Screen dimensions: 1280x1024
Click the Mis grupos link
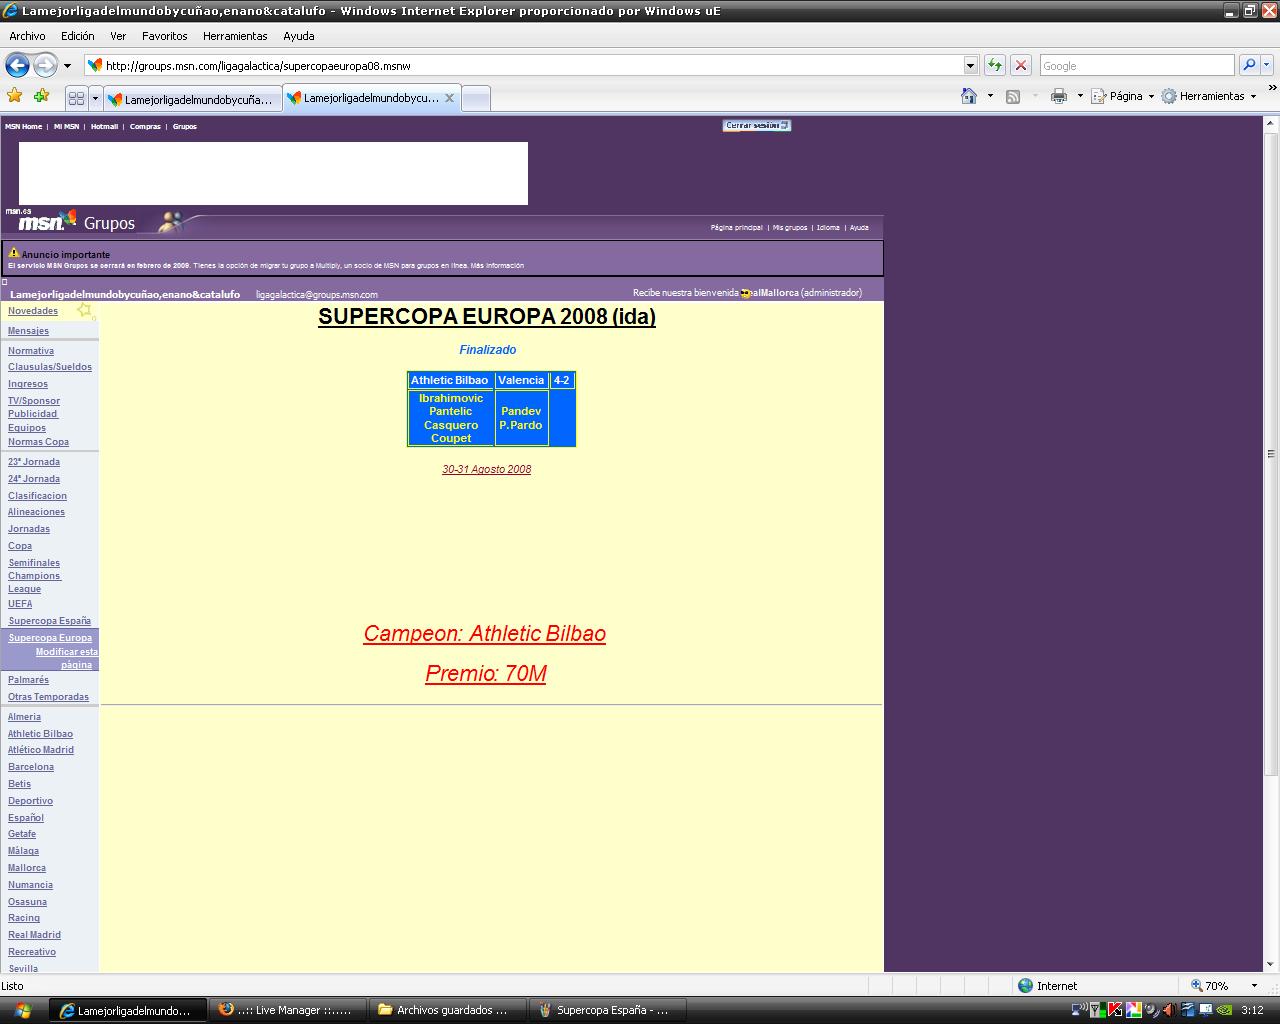(790, 228)
